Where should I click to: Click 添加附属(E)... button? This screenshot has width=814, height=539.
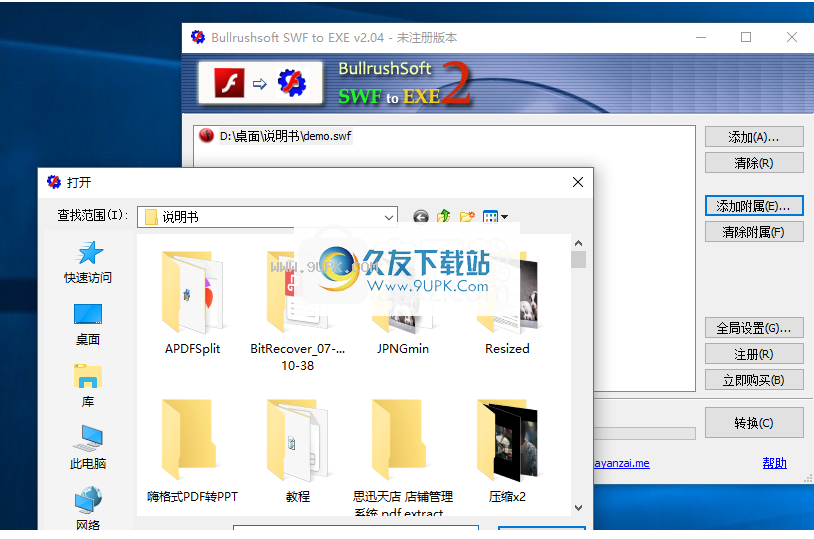click(754, 206)
